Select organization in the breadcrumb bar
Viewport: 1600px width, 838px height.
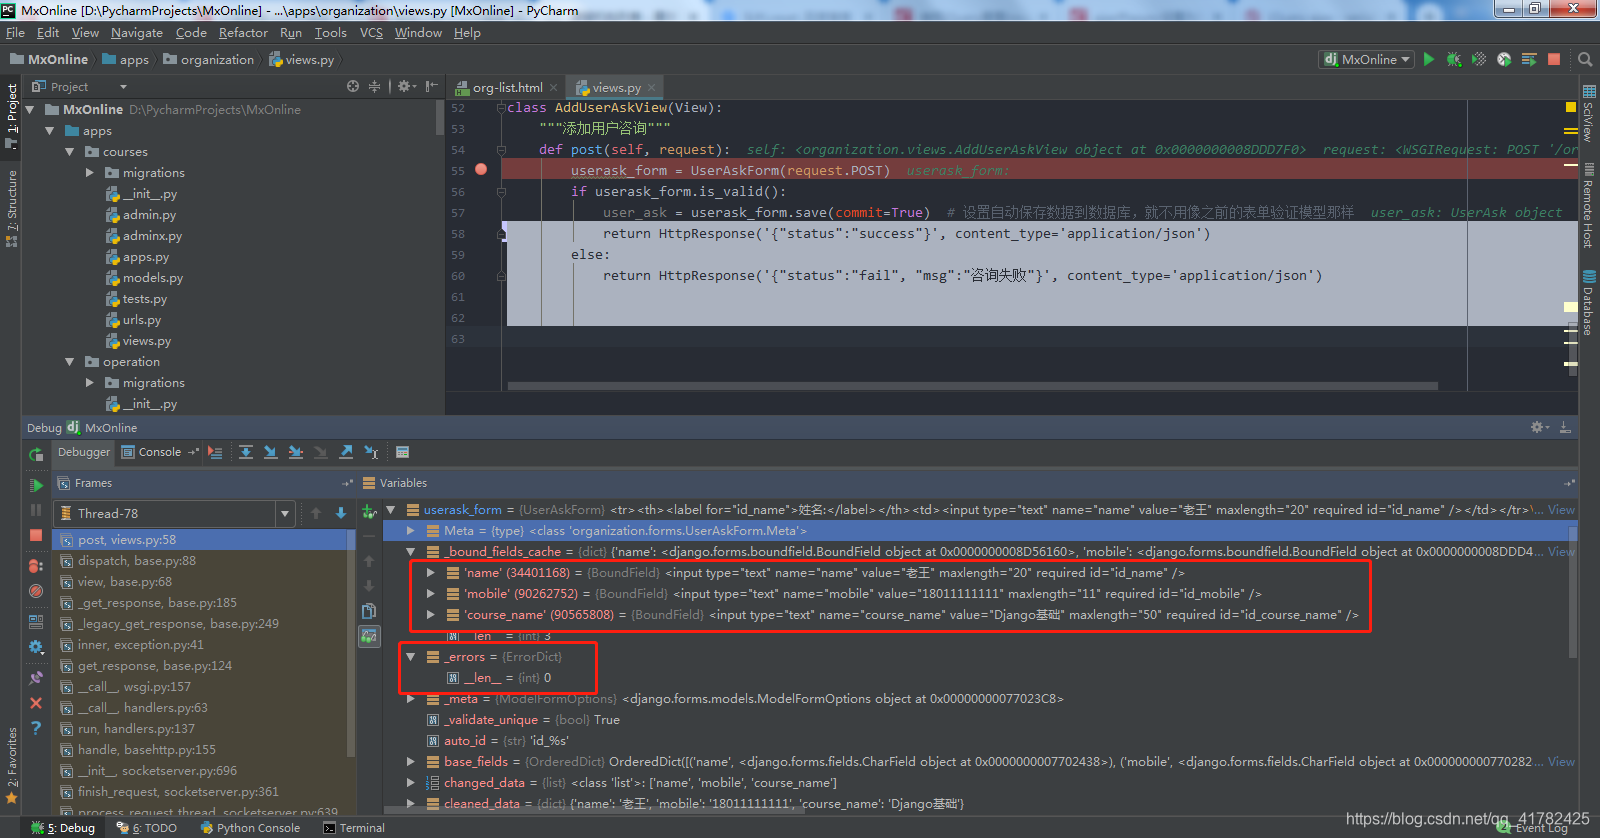pyautogui.click(x=209, y=60)
